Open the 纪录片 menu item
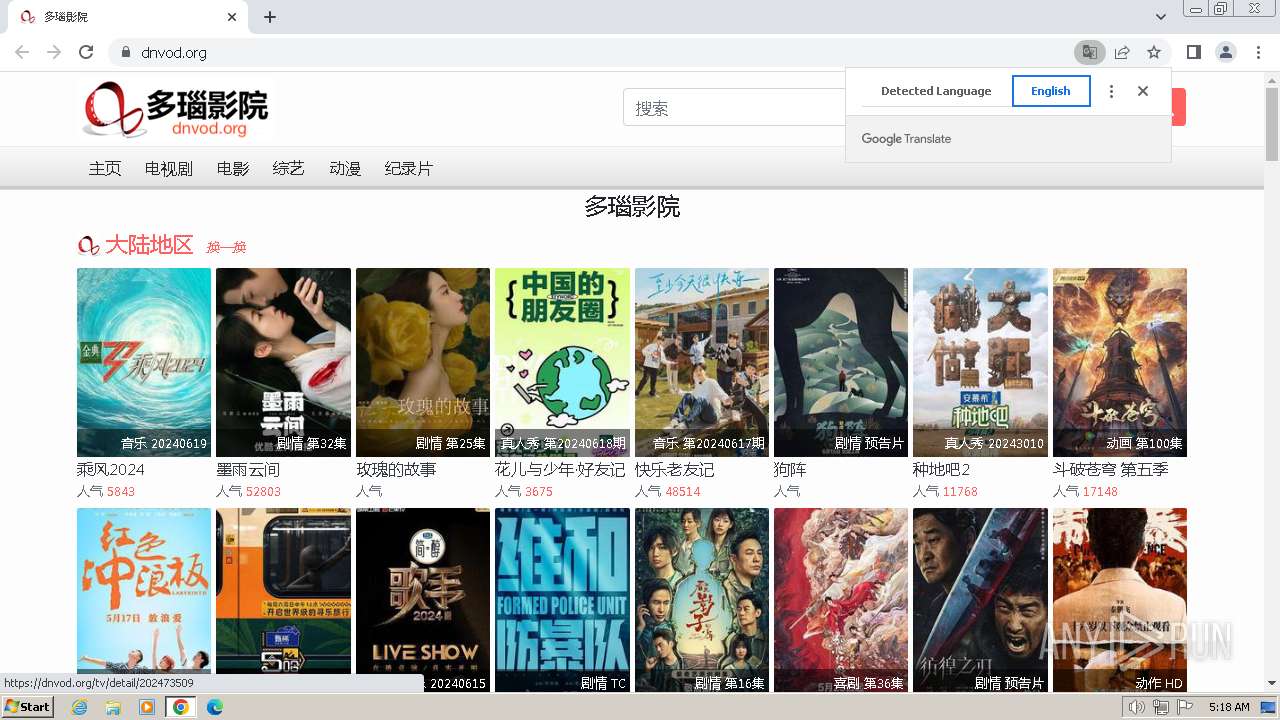The image size is (1280, 720). (x=409, y=169)
